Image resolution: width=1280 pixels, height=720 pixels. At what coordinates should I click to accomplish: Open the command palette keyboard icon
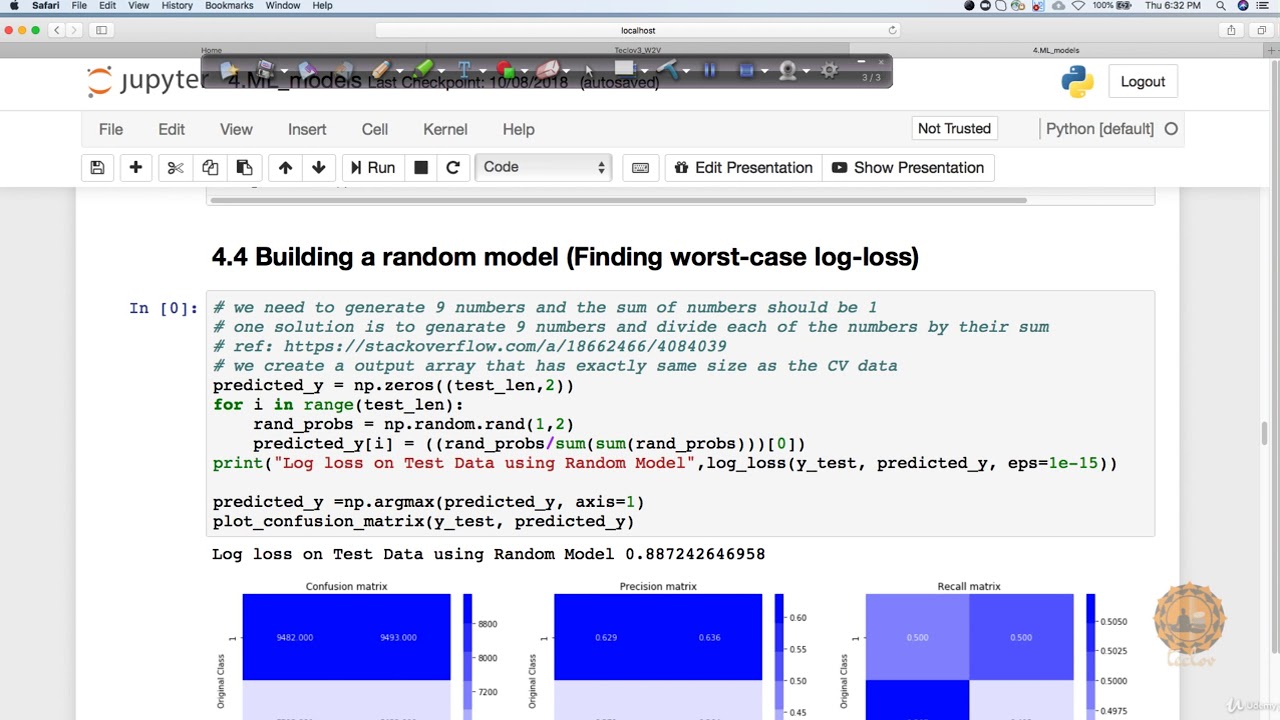(641, 168)
